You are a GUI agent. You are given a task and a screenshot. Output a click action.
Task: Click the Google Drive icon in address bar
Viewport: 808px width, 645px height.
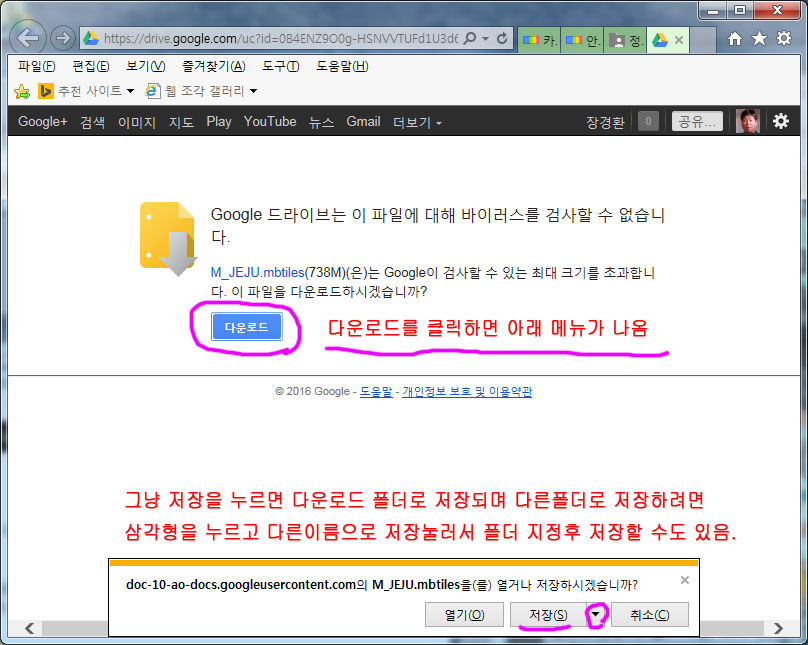tap(91, 39)
